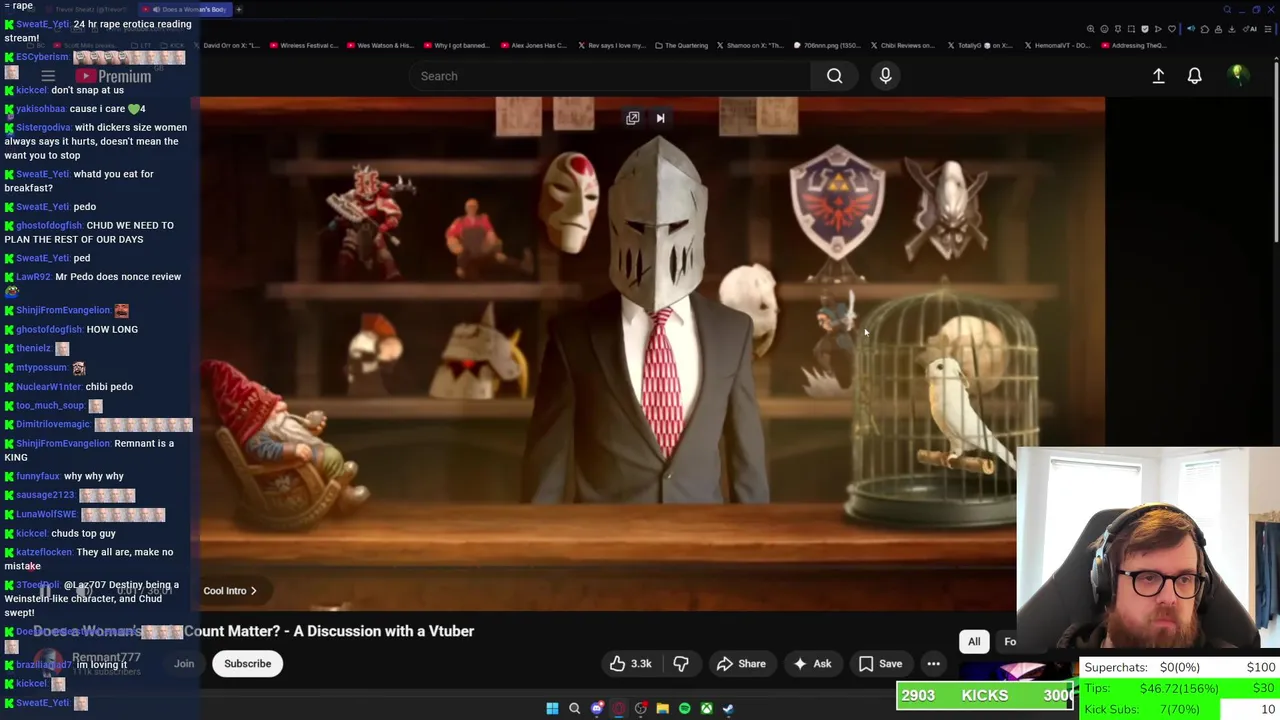Open Opera browser from the taskbar
The height and width of the screenshot is (720, 1280).
[x=619, y=709]
